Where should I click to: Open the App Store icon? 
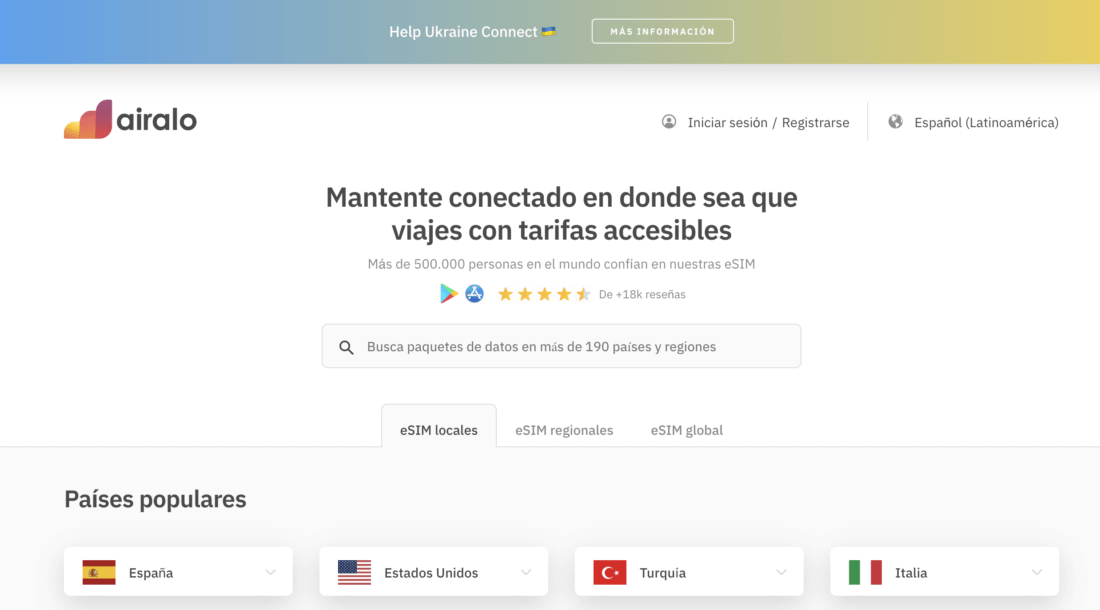(x=474, y=294)
